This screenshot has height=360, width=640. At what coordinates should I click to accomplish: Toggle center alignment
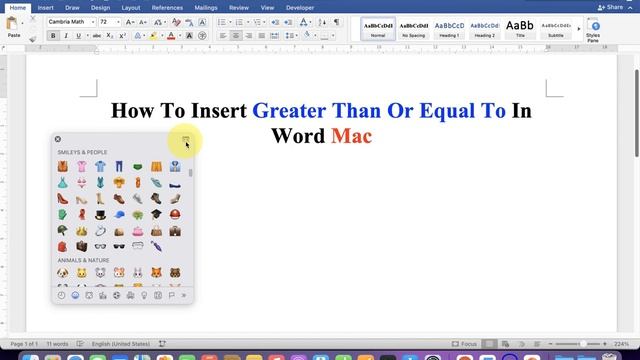[236, 36]
